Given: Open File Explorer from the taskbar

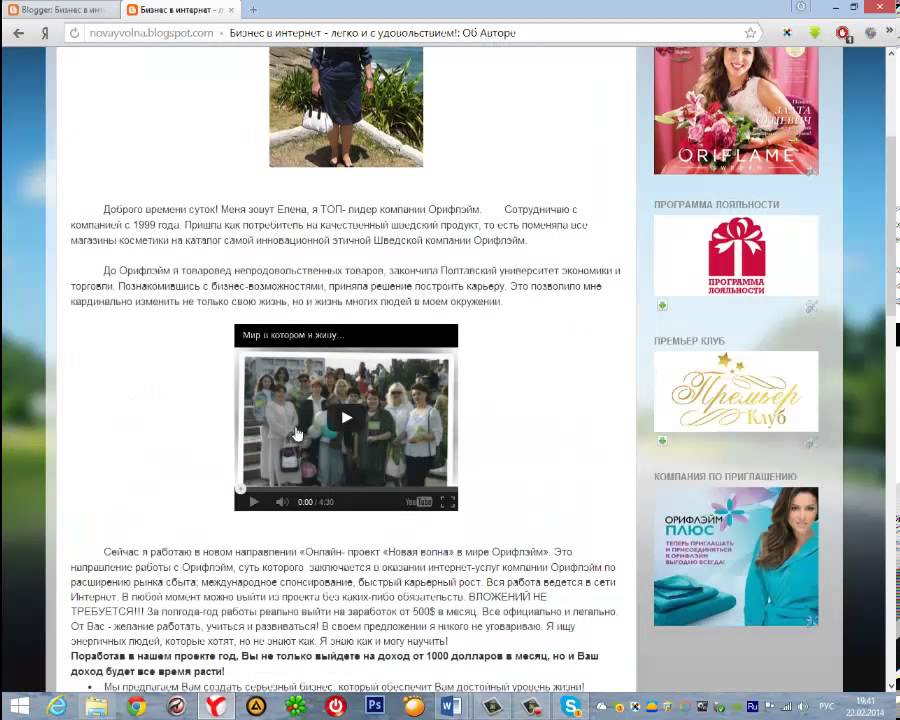Looking at the screenshot, I should tap(96, 706).
